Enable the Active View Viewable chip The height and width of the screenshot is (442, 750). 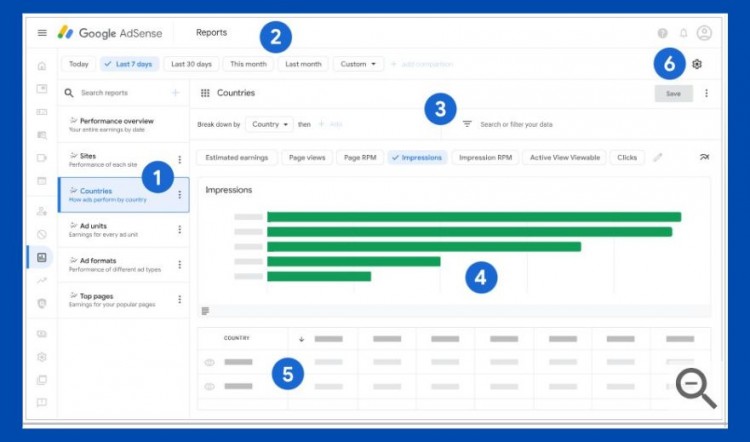point(565,157)
